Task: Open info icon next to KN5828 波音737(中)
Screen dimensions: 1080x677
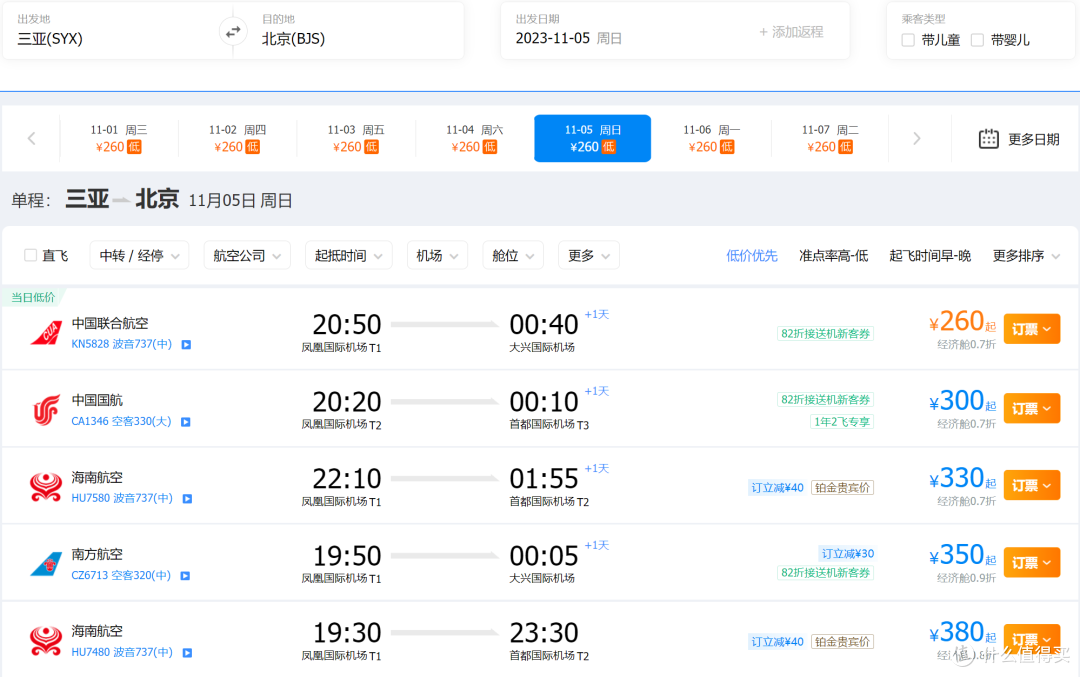Action: coord(186,344)
